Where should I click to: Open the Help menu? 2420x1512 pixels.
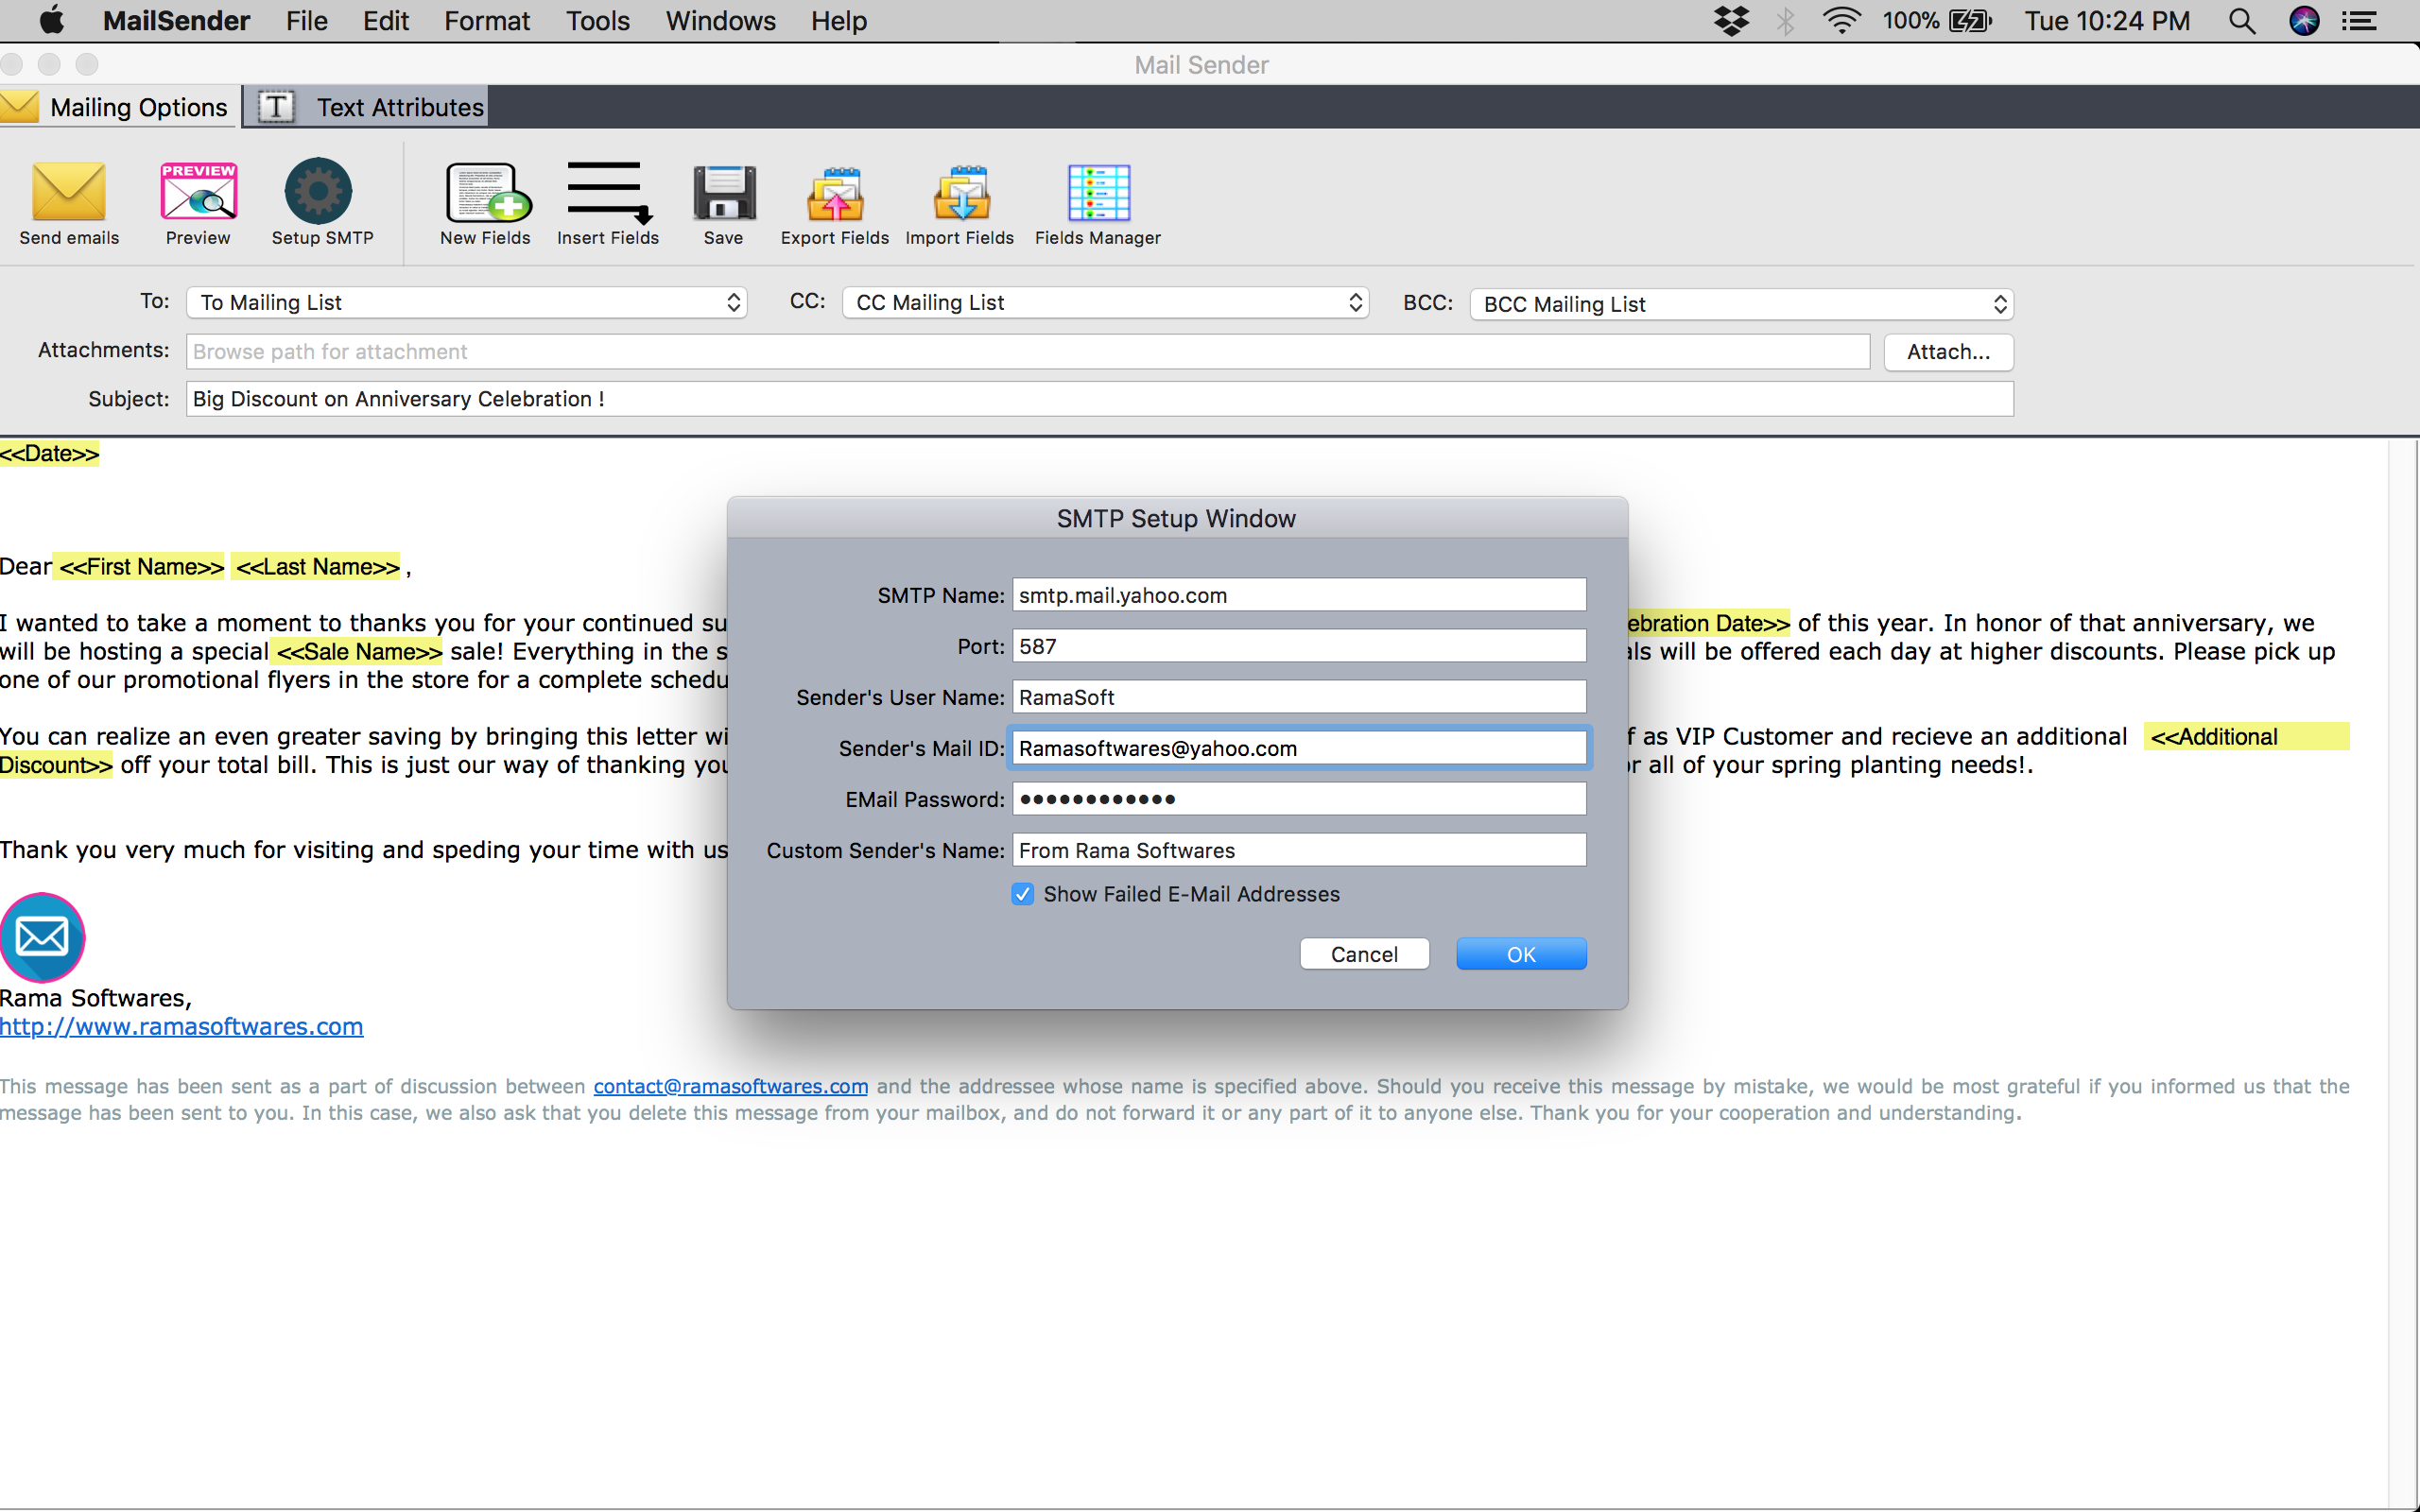839,21
